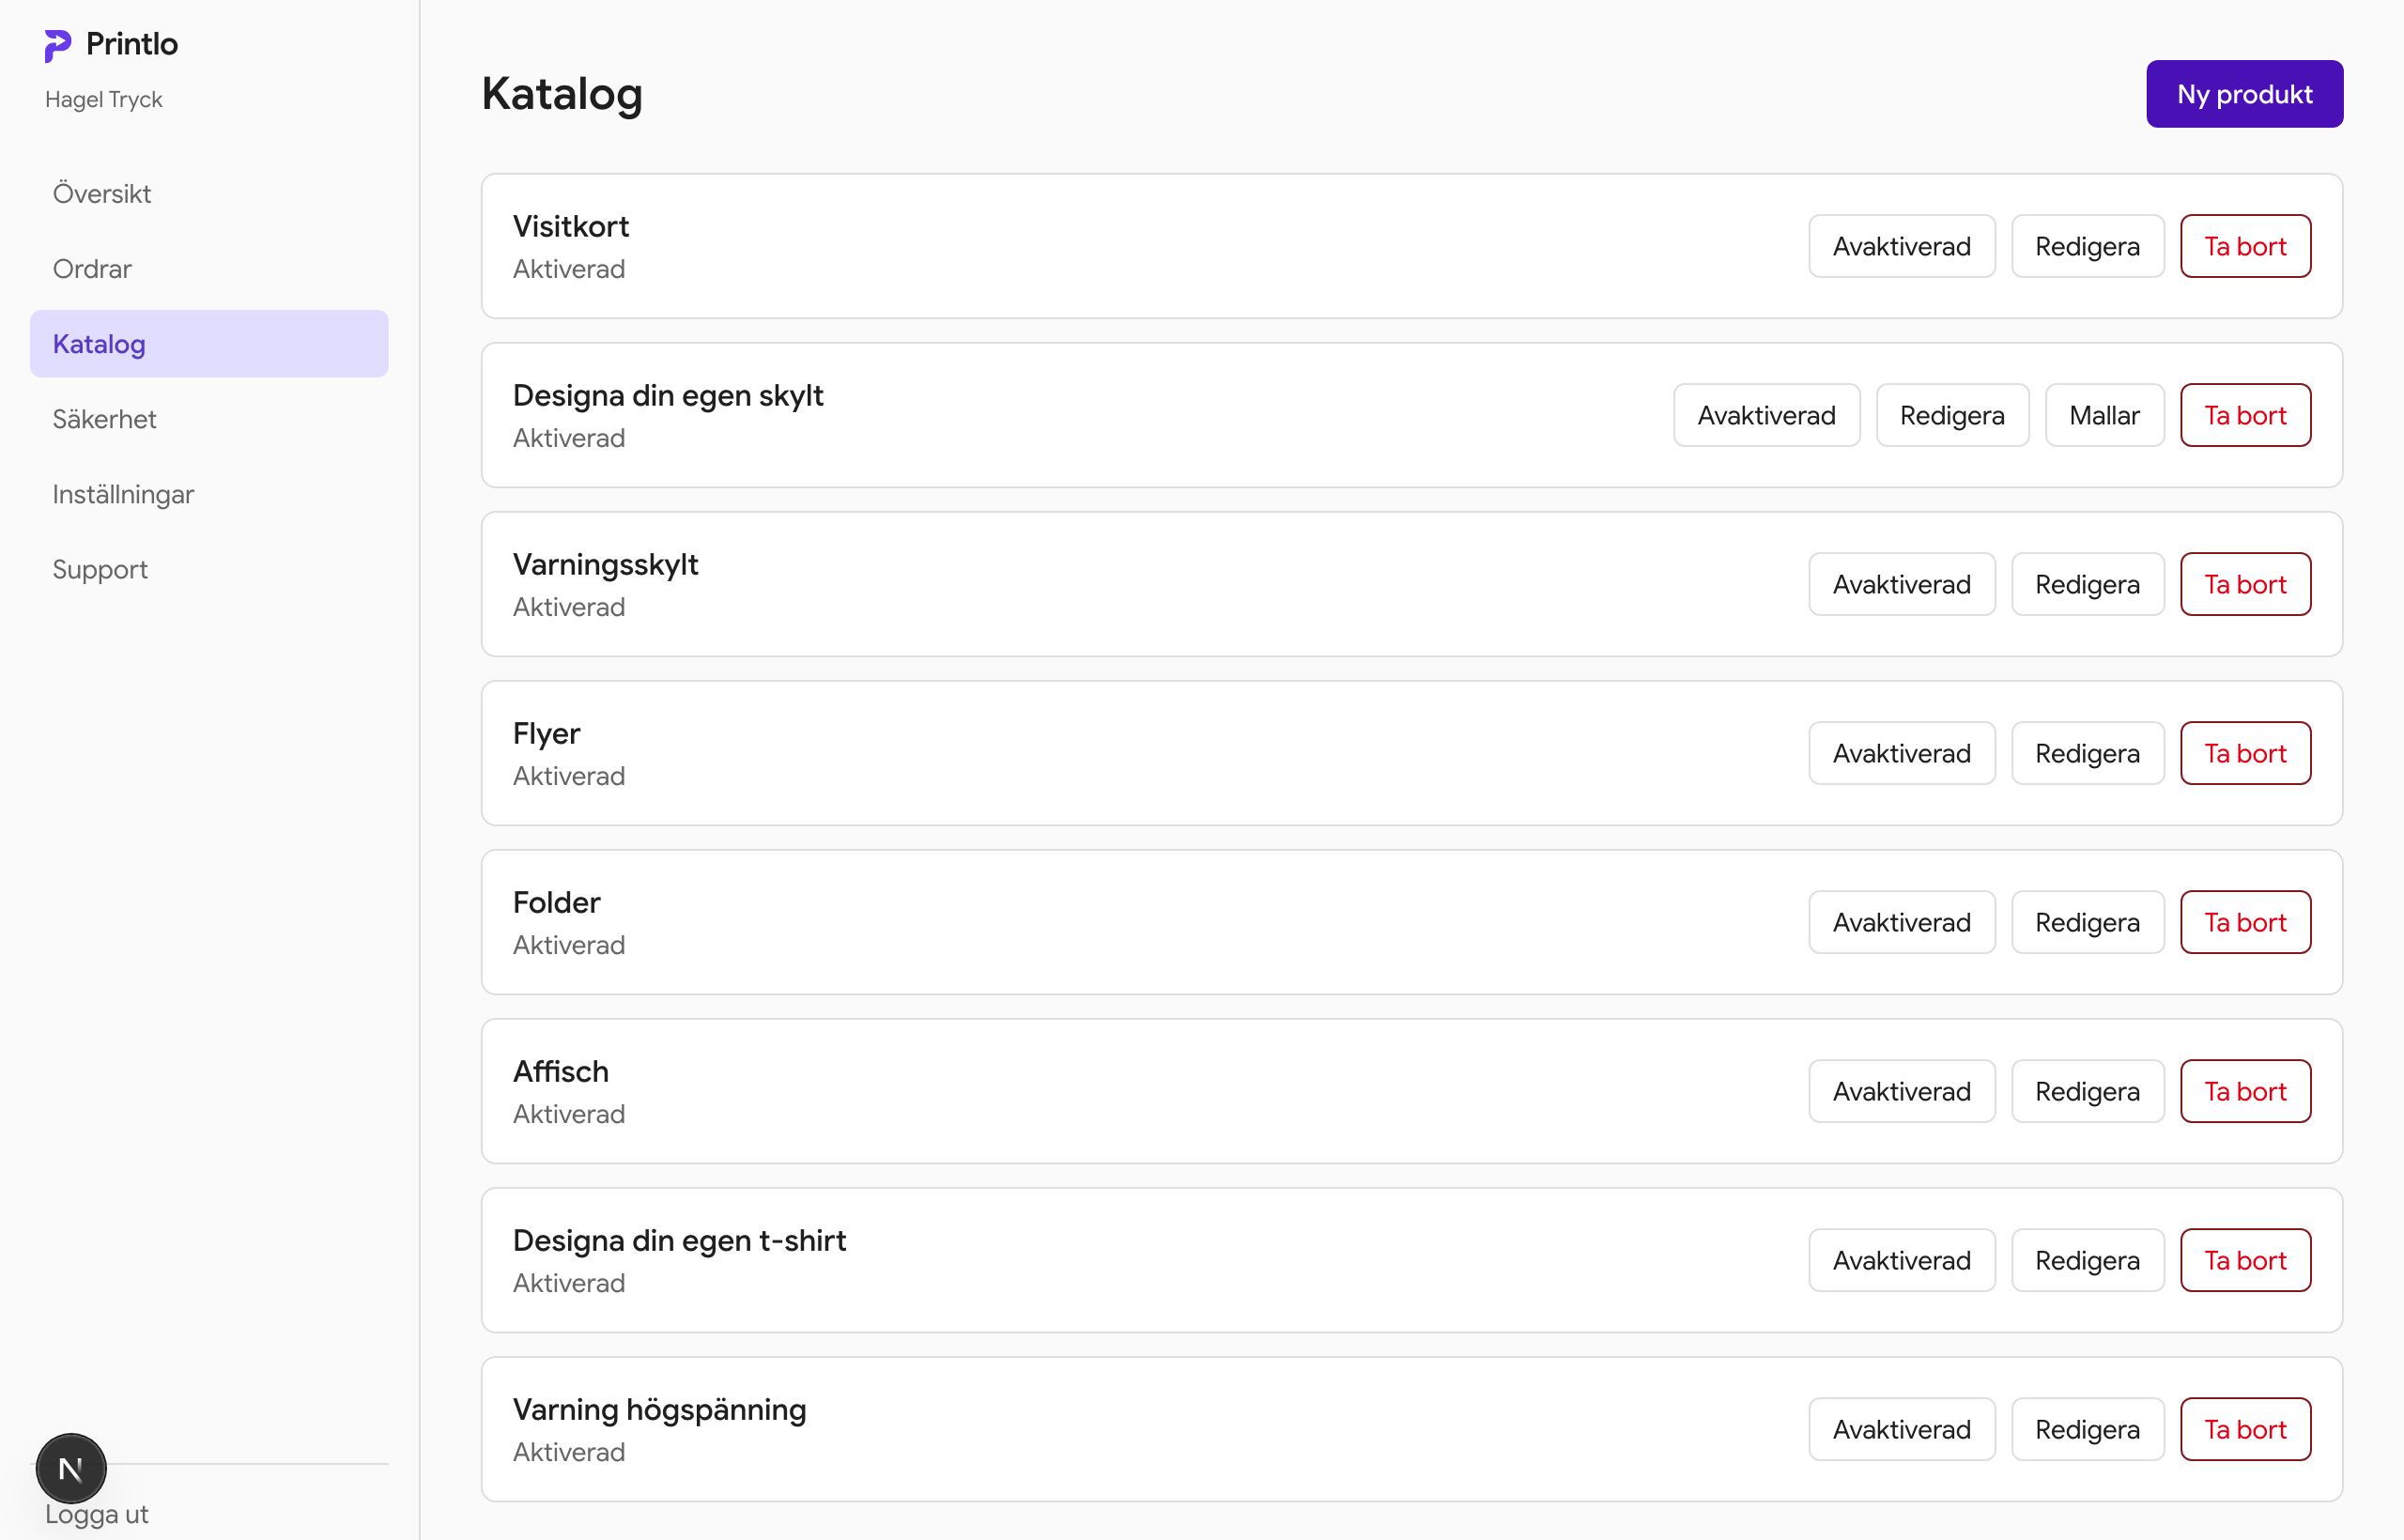Screen dimensions: 2404x1540
Task: Delete the Flyer product
Action: [x=2245, y=753]
